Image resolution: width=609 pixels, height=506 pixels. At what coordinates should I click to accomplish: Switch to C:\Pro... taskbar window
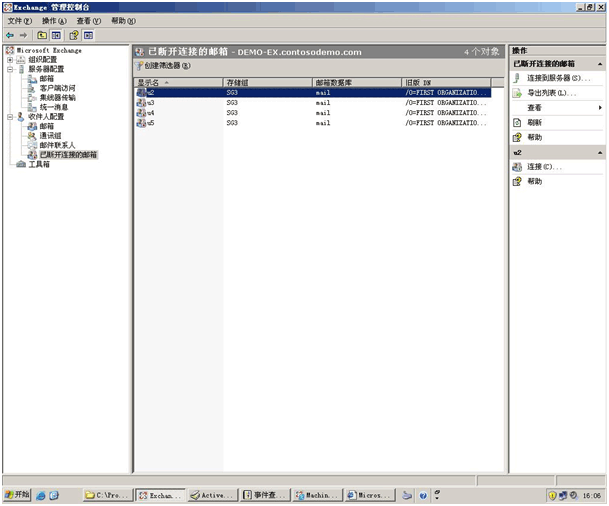point(108,496)
